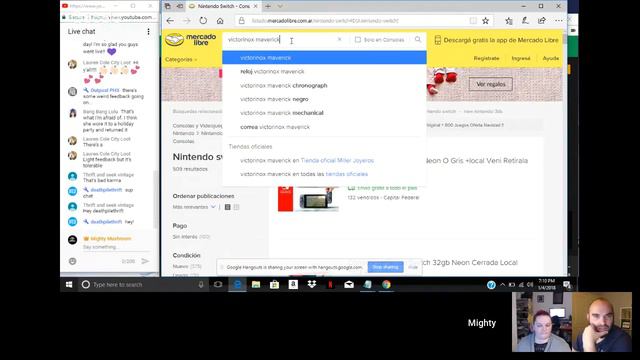Clear the search text with X
This screenshot has height=360, width=640.
pyautogui.click(x=339, y=40)
